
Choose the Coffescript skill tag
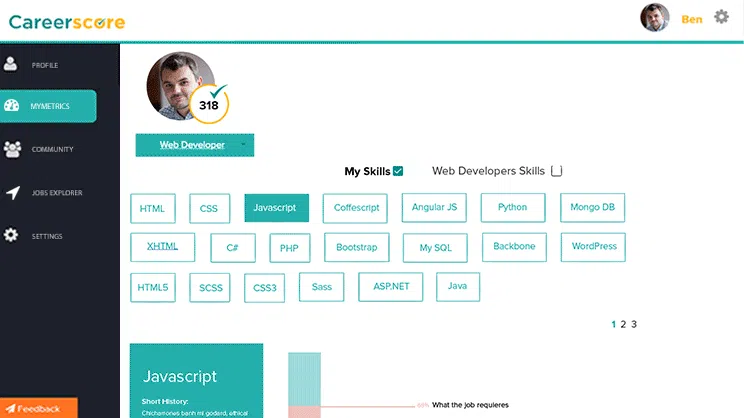[355, 208]
